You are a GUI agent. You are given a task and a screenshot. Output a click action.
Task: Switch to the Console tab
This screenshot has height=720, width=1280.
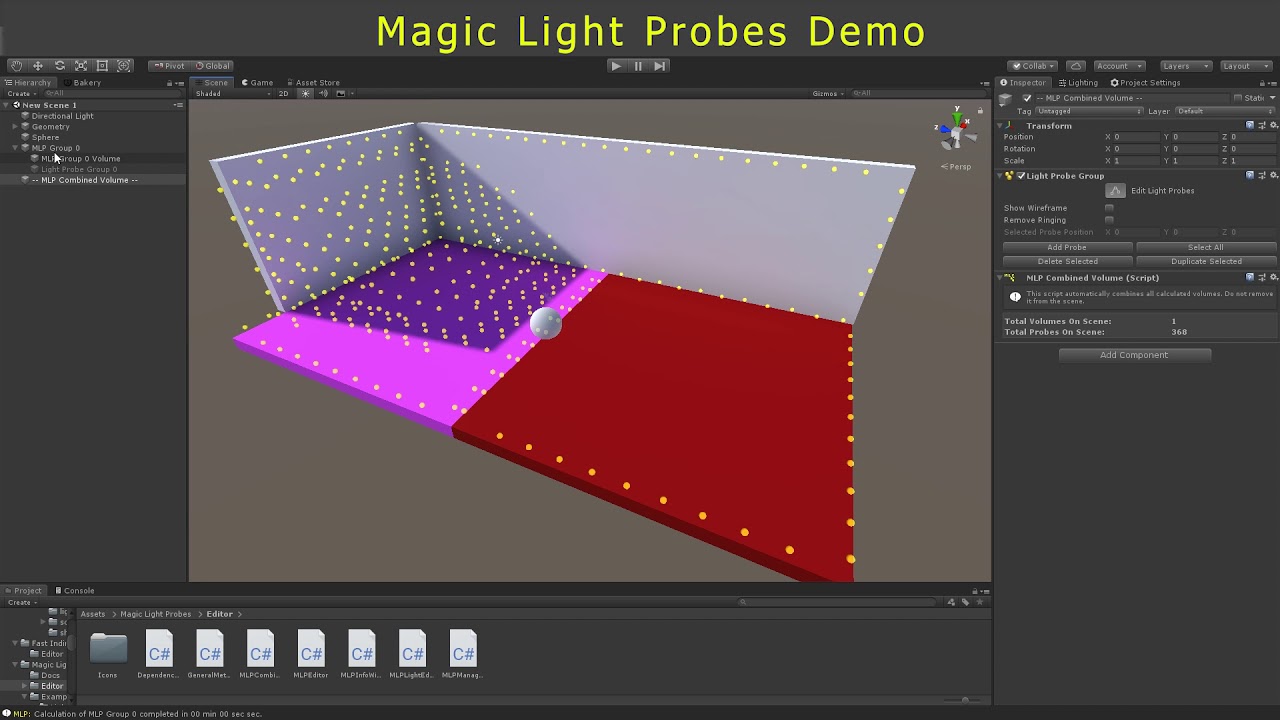74,591
